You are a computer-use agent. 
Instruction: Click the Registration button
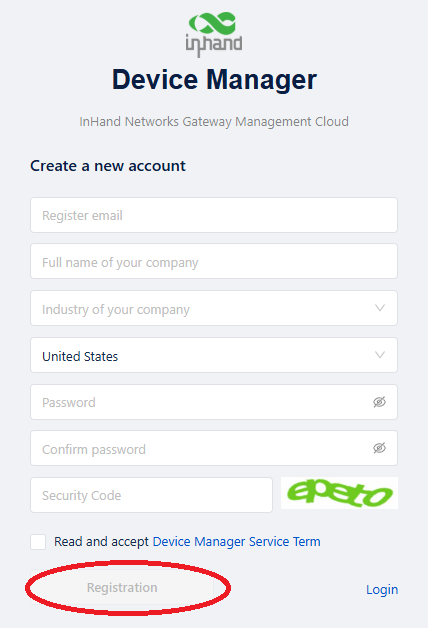(122, 588)
